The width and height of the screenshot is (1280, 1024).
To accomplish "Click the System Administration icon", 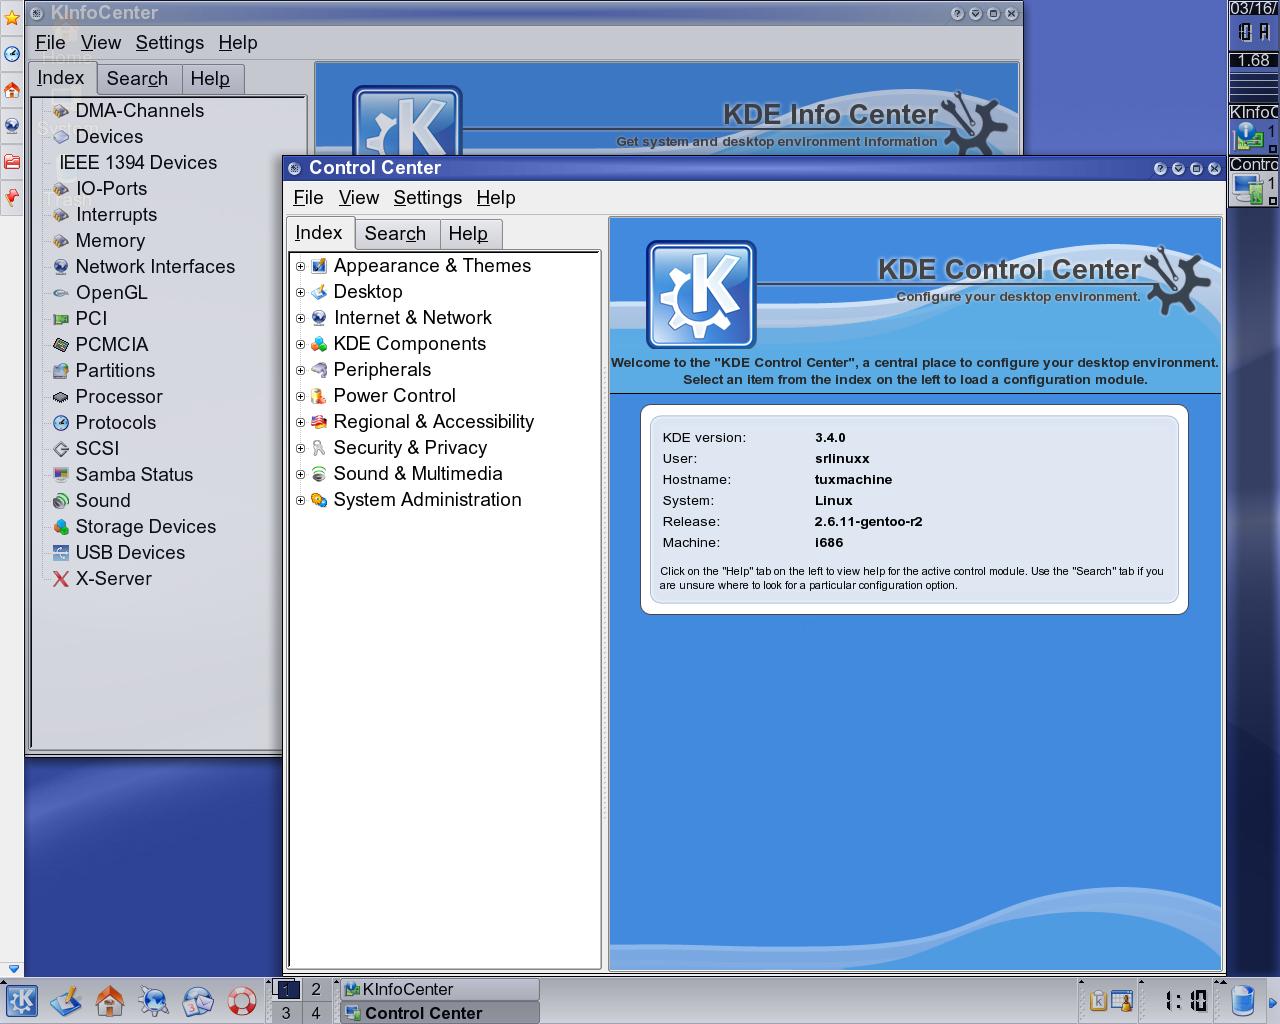I will tap(319, 500).
